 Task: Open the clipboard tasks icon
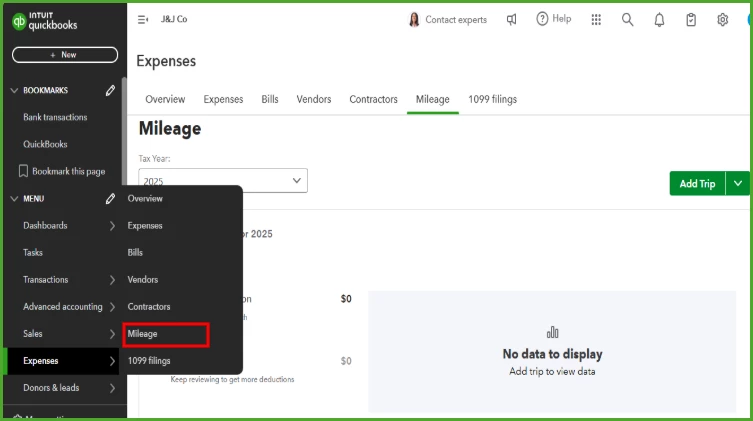tap(691, 20)
